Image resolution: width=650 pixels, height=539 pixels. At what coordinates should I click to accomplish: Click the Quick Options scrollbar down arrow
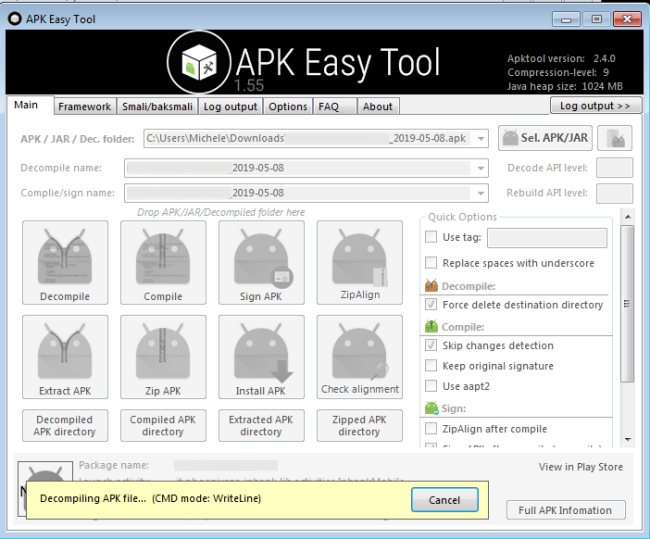[628, 439]
